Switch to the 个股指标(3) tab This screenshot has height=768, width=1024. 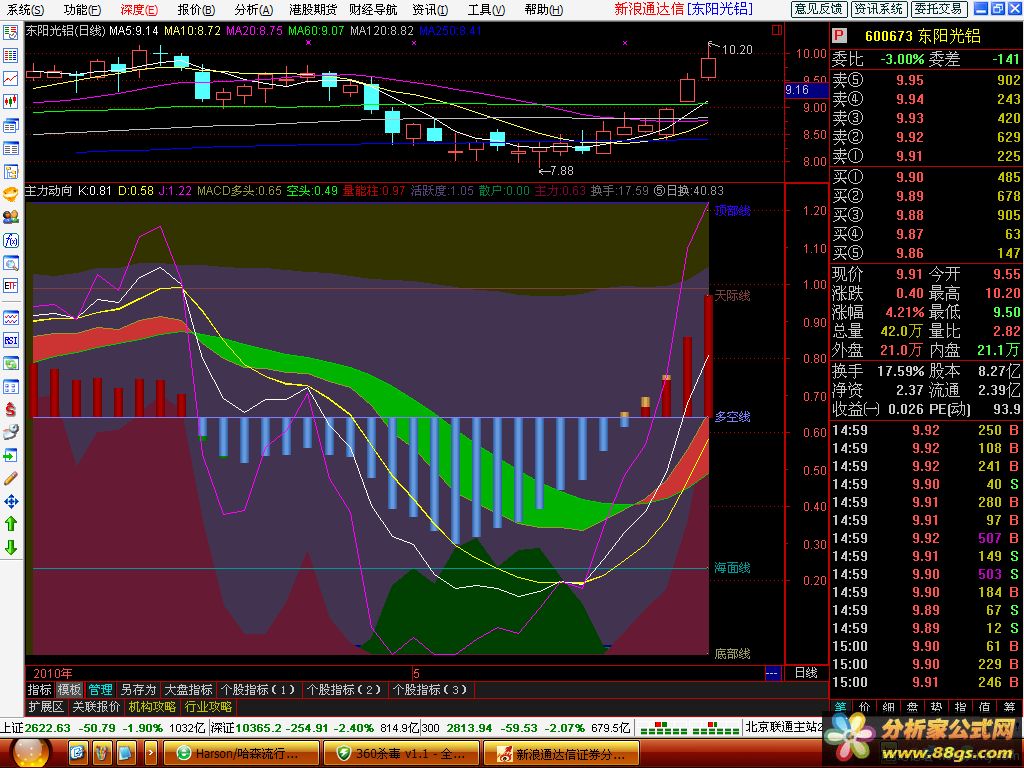[430, 690]
